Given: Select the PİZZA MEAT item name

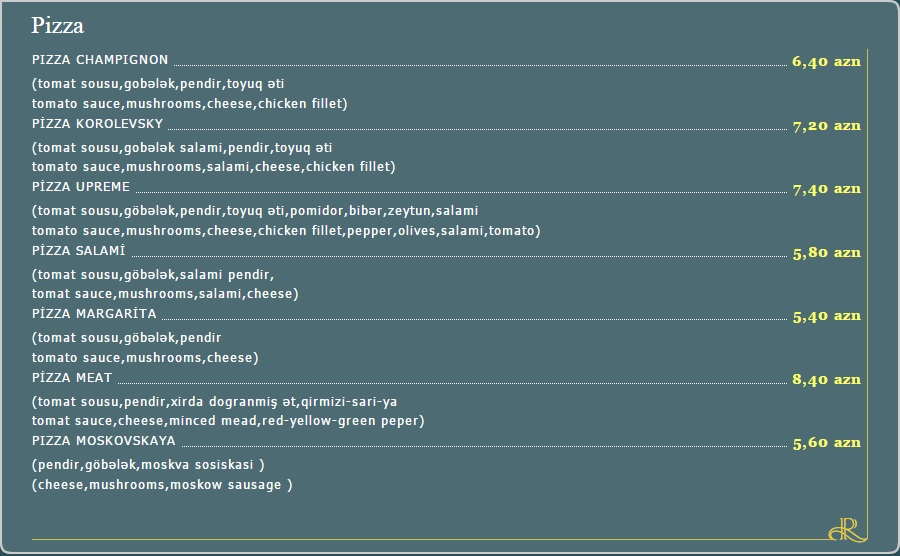Looking at the screenshot, I should coord(72,378).
